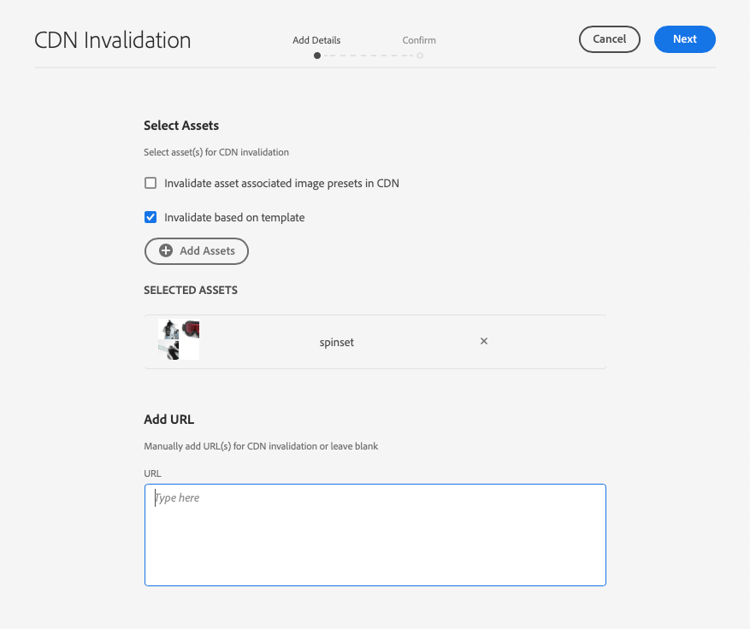Click Invalidate asset associated image presets label
Image resolution: width=750 pixels, height=629 pixels.
[282, 184]
